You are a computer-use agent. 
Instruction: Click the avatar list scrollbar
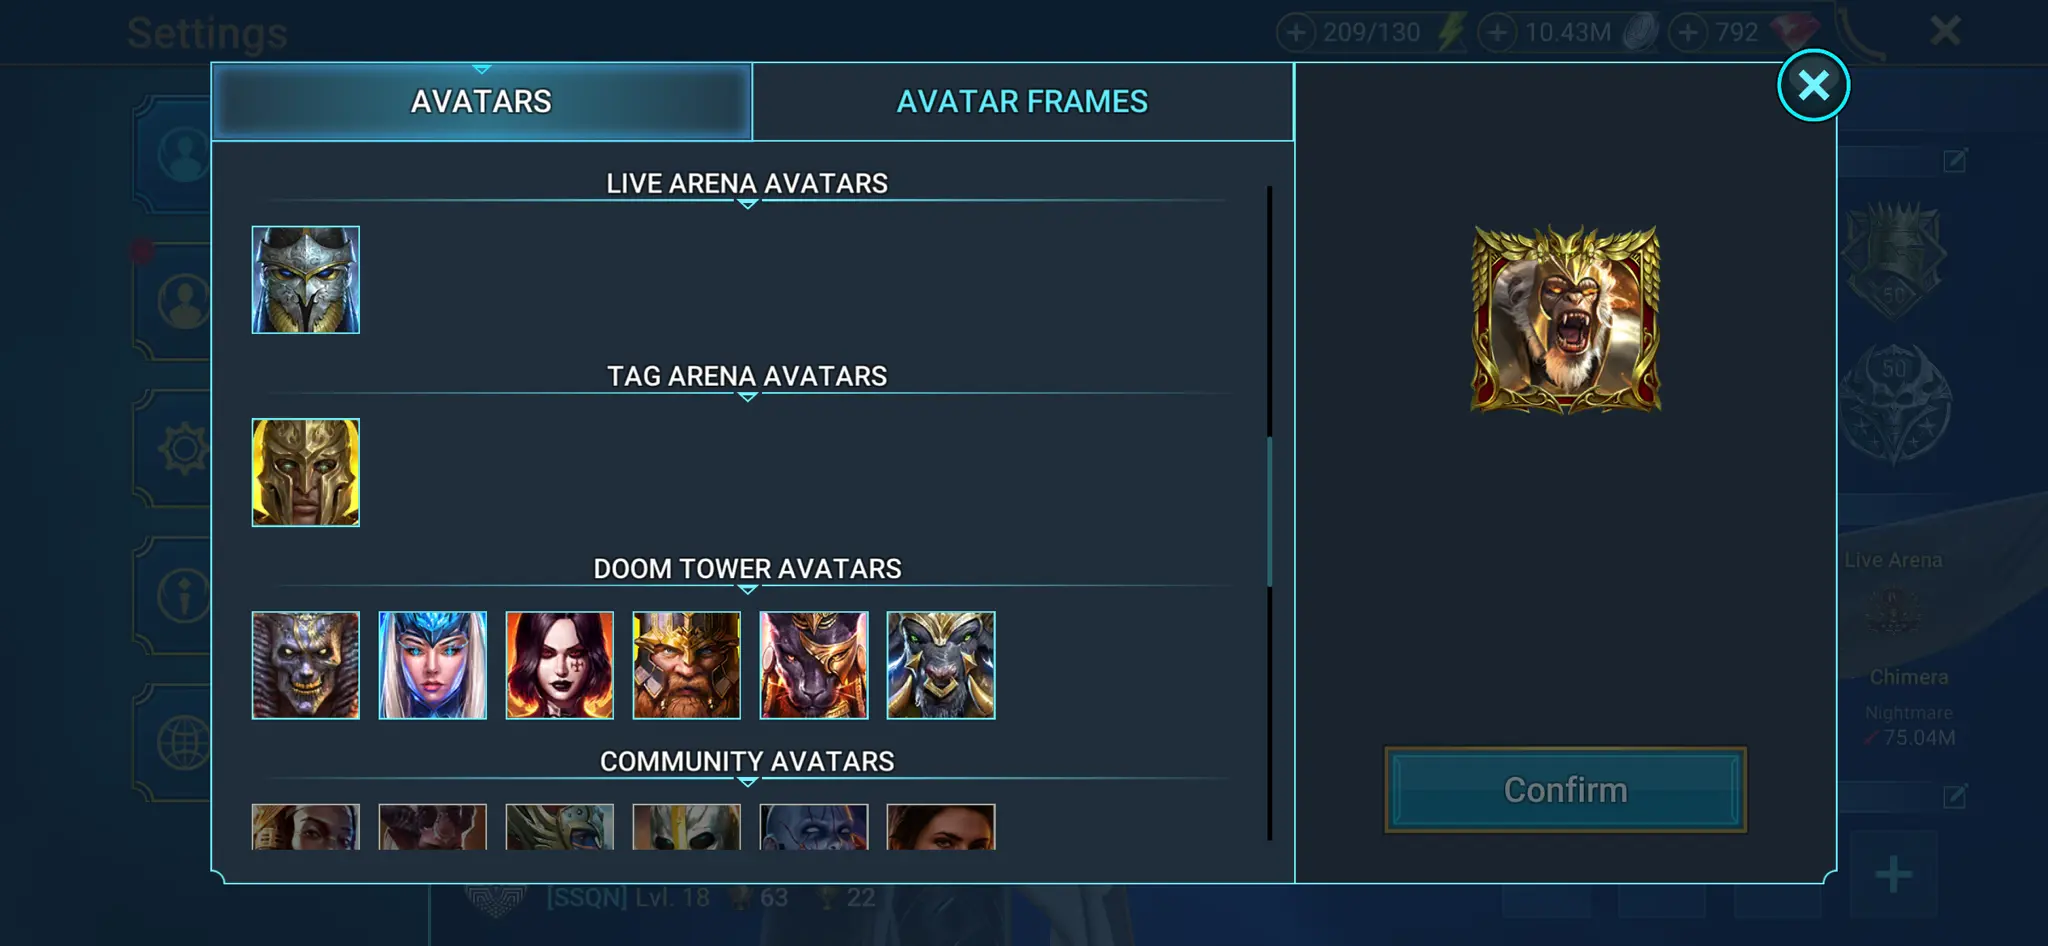tap(1269, 511)
